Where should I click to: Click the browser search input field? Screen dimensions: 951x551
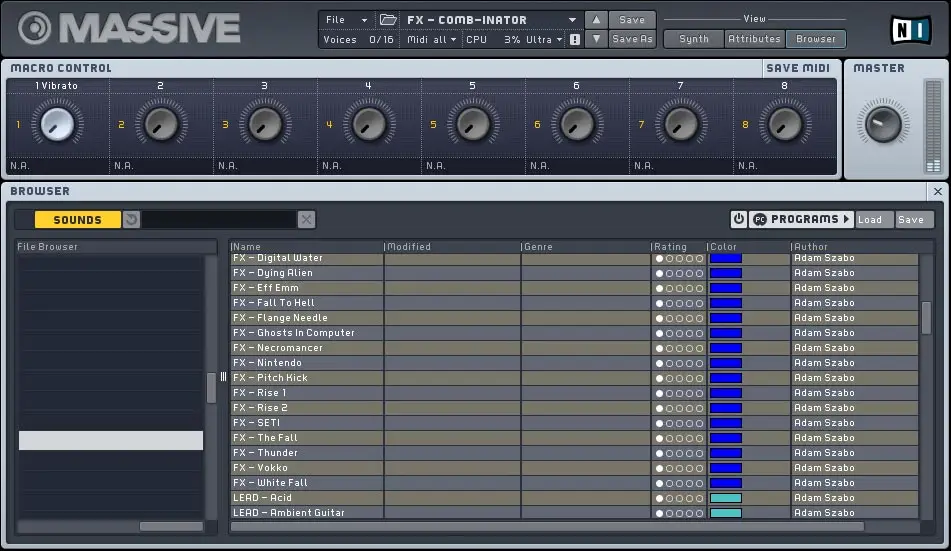[219, 220]
